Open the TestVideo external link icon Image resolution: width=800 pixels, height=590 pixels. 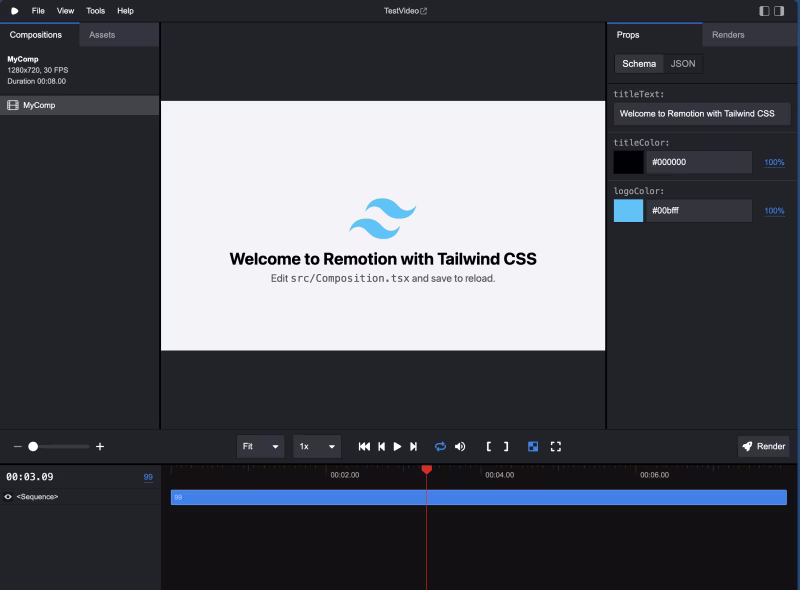(x=423, y=11)
